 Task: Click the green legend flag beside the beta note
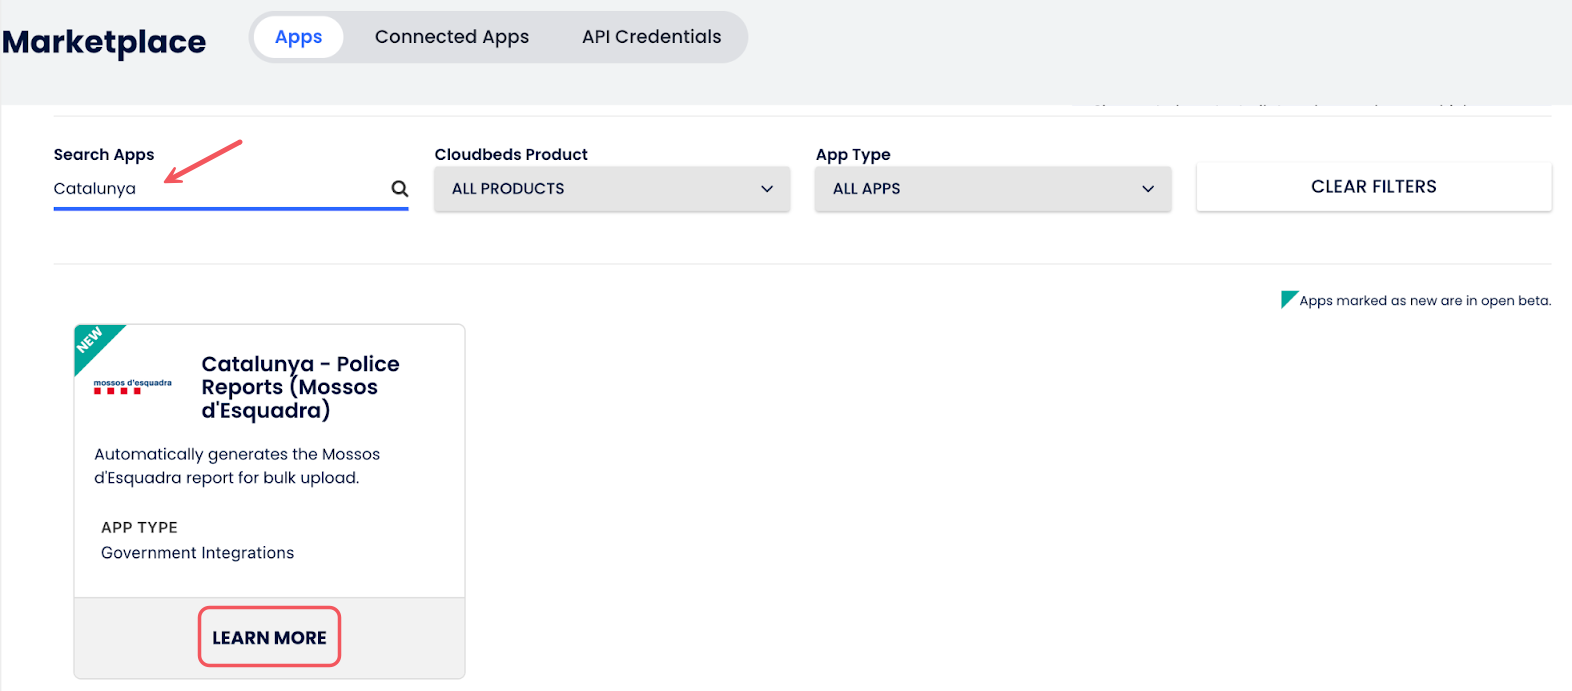pyautogui.click(x=1288, y=299)
